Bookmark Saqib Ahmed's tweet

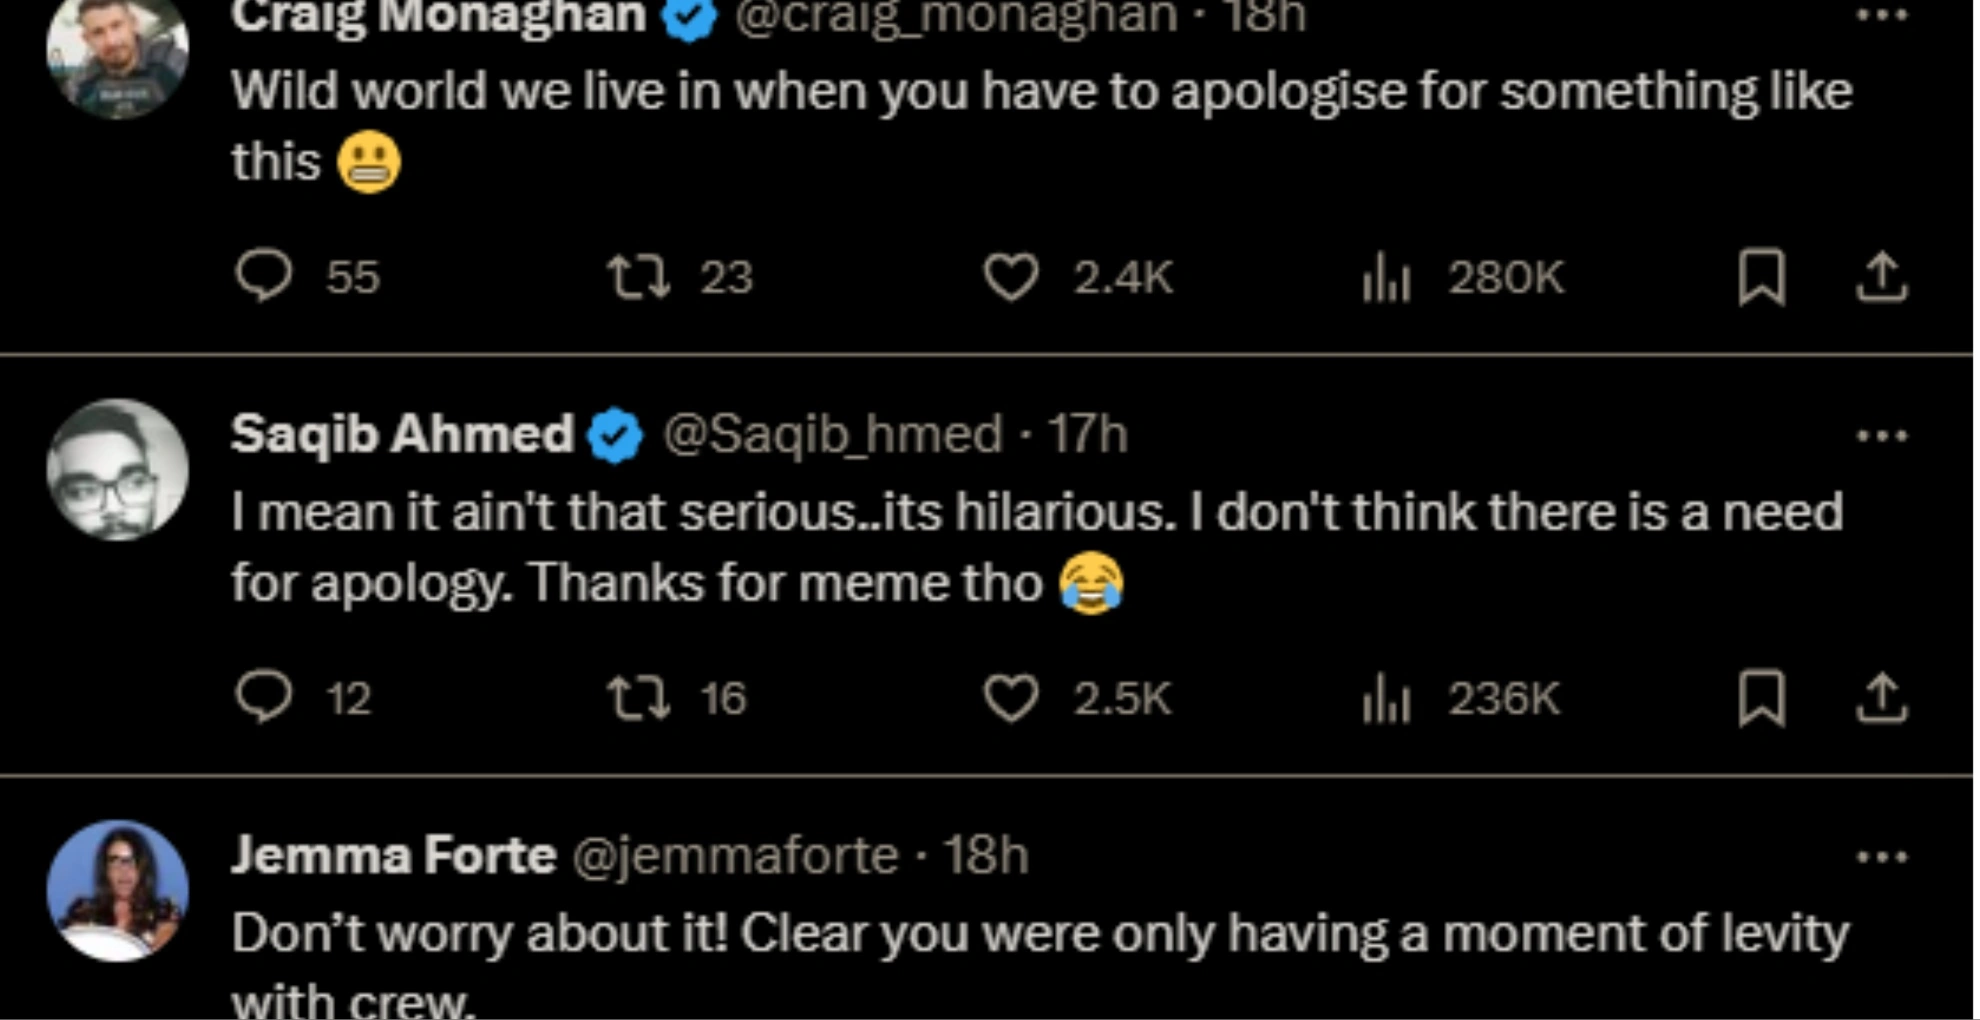(x=1761, y=698)
